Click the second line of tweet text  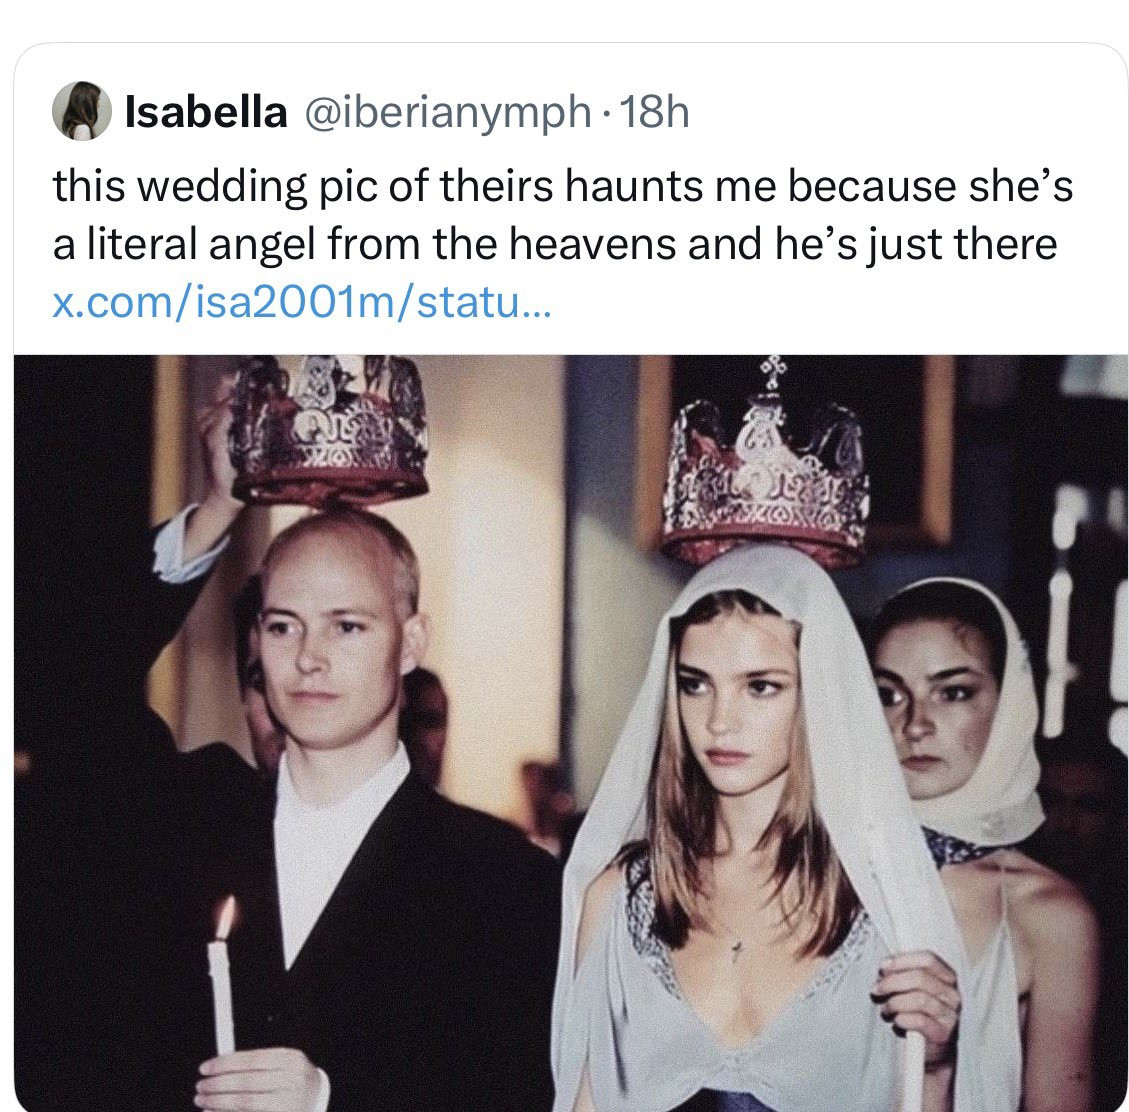555,245
